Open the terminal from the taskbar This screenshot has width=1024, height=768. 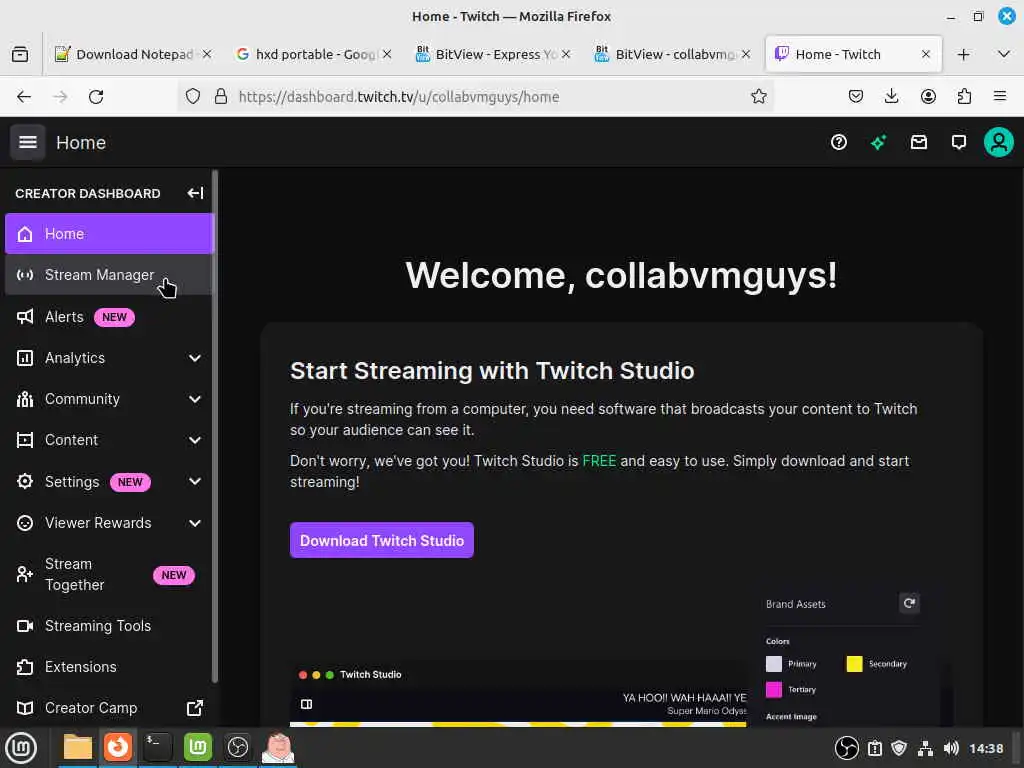coord(157,748)
